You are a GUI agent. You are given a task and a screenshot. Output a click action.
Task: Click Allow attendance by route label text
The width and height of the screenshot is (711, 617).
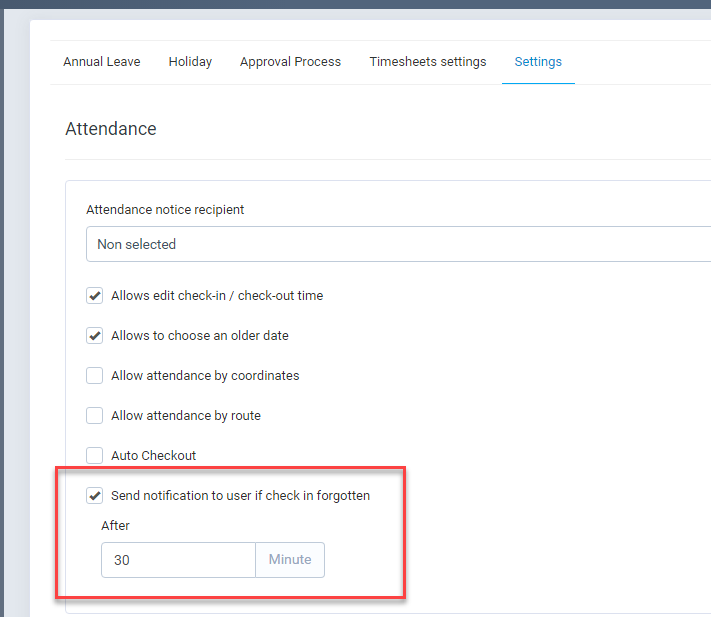(x=186, y=415)
